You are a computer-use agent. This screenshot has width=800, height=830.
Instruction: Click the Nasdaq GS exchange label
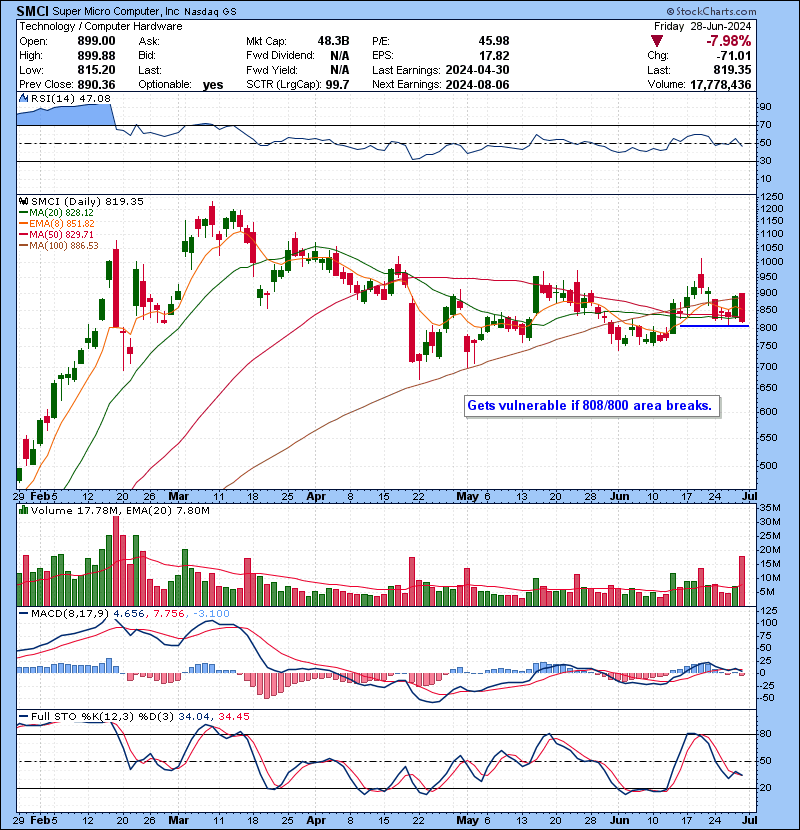[210, 12]
